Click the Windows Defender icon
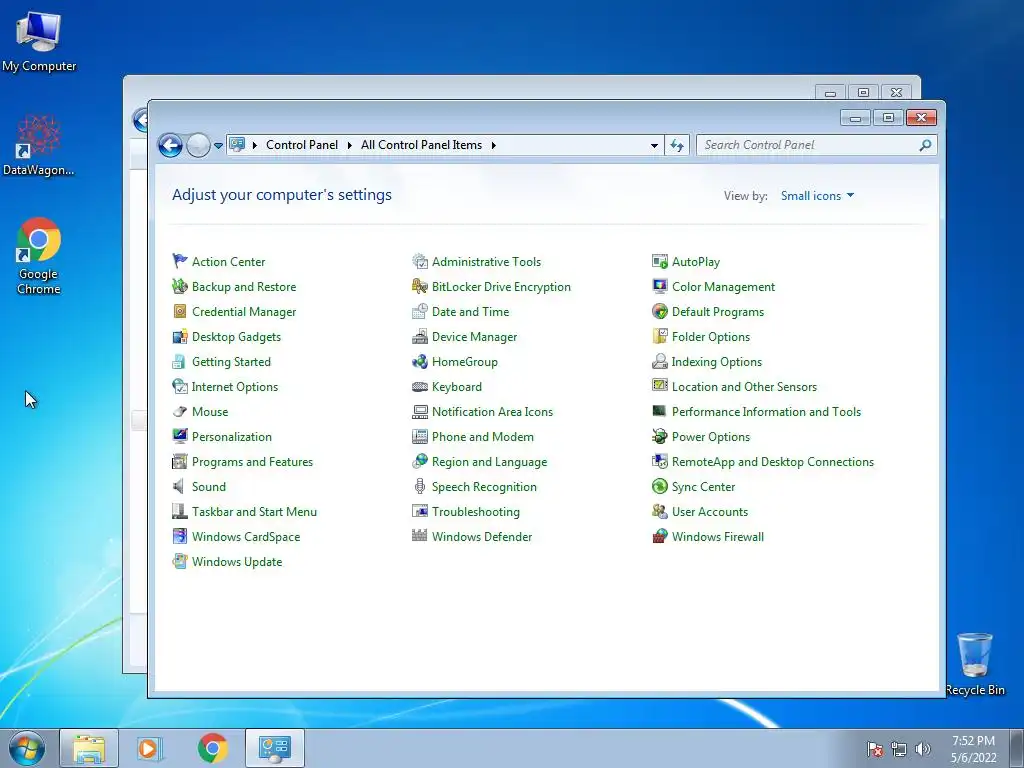This screenshot has width=1024, height=768. [420, 536]
